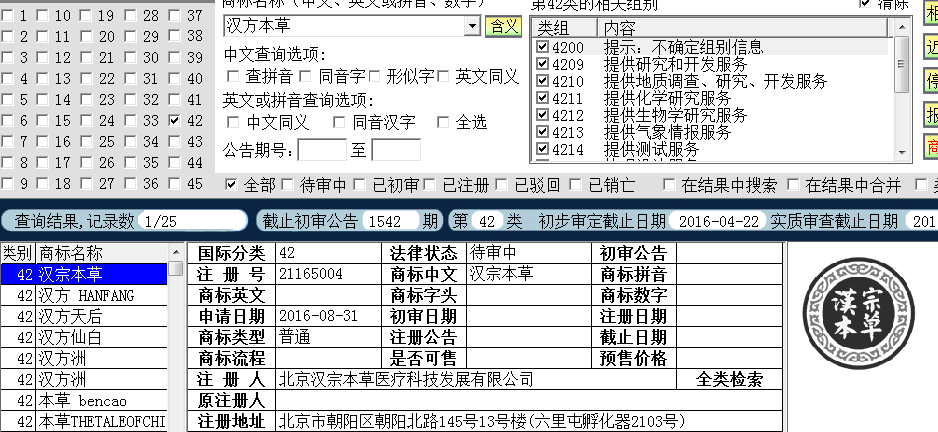Enable the 查拼音 option
This screenshot has height=432, width=938.
233,76
